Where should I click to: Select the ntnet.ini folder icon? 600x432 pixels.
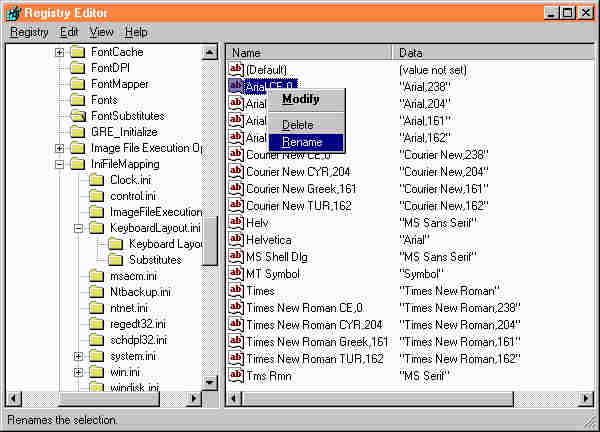96,308
